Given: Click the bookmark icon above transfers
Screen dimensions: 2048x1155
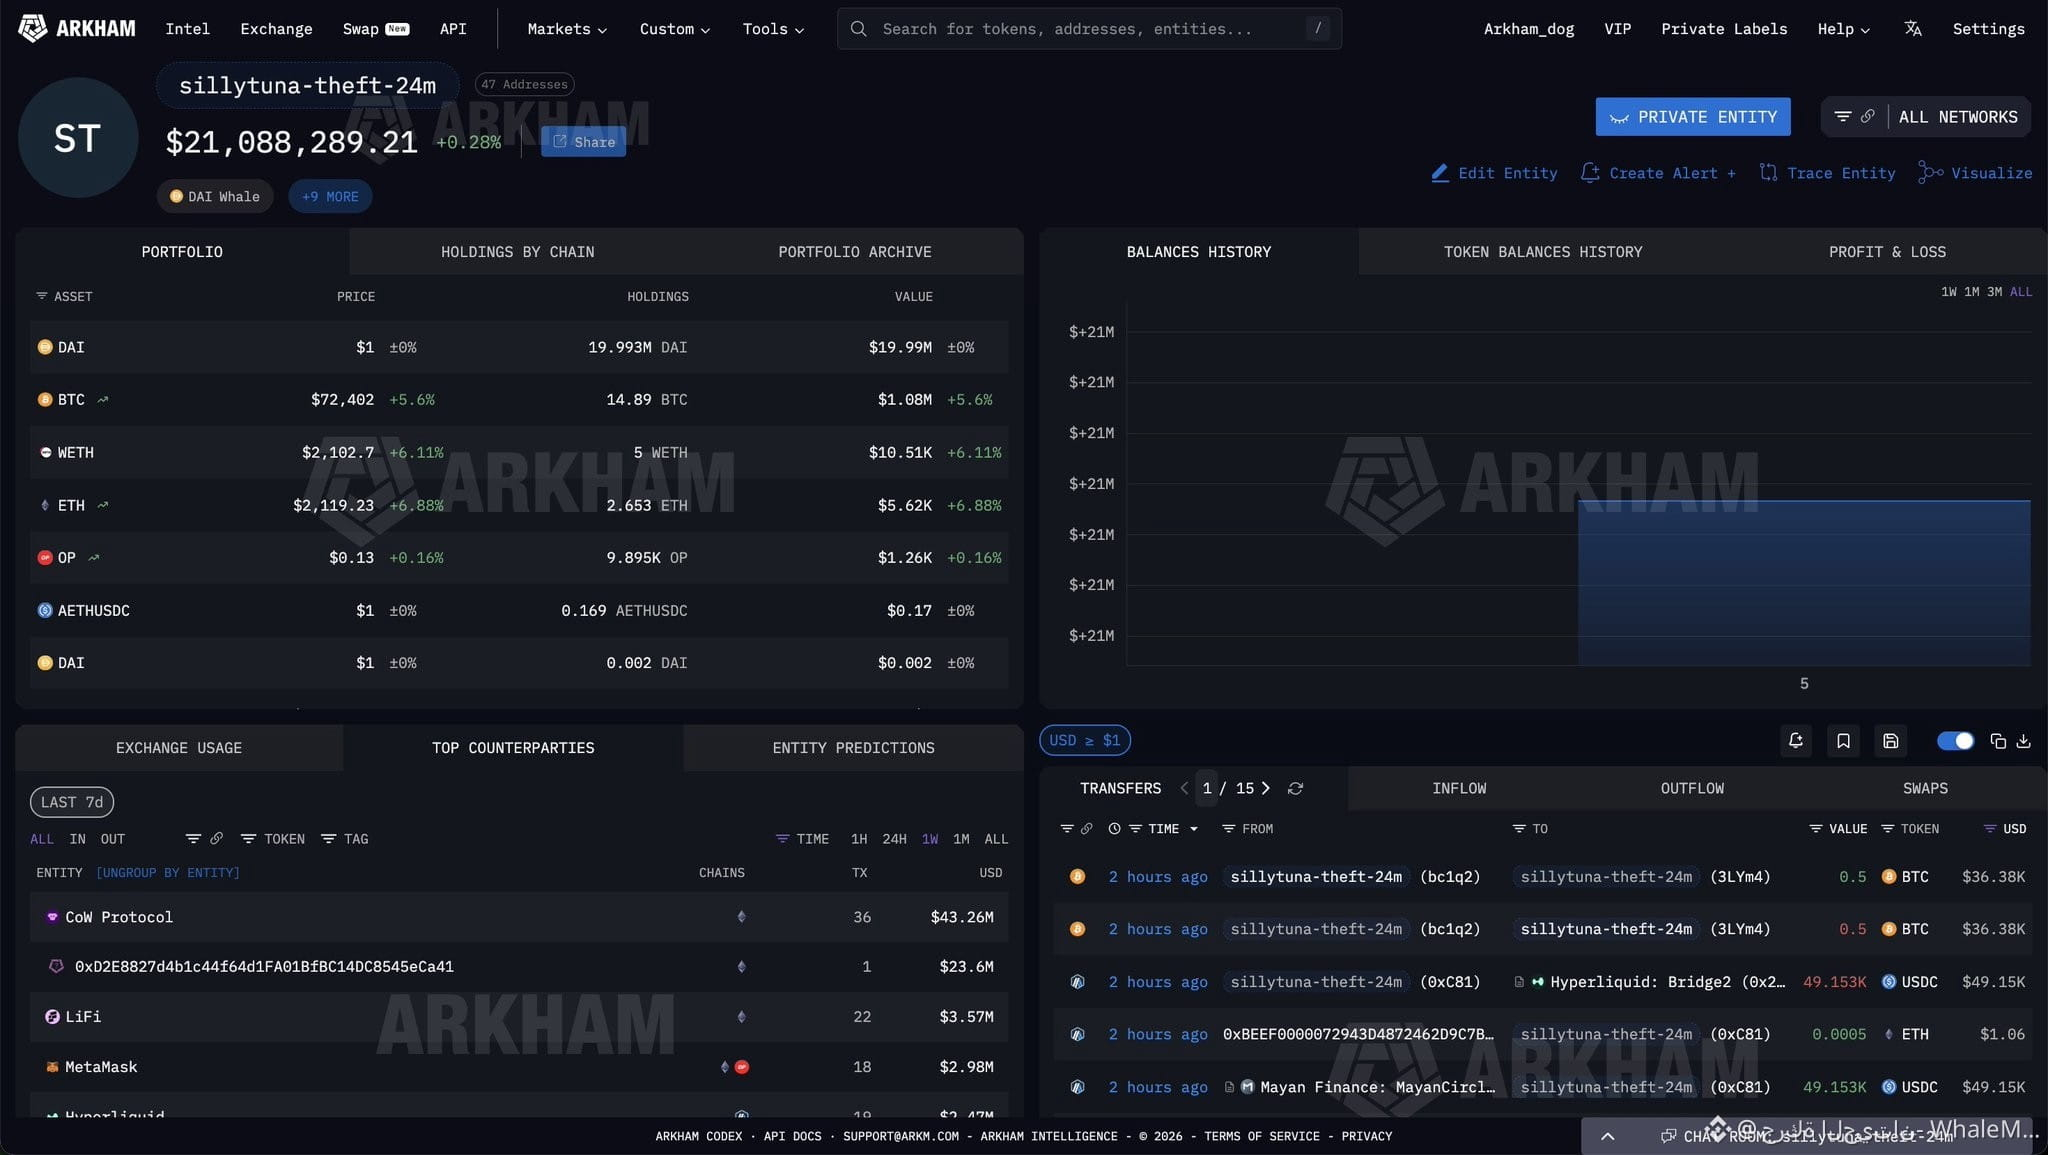Looking at the screenshot, I should pos(1843,741).
